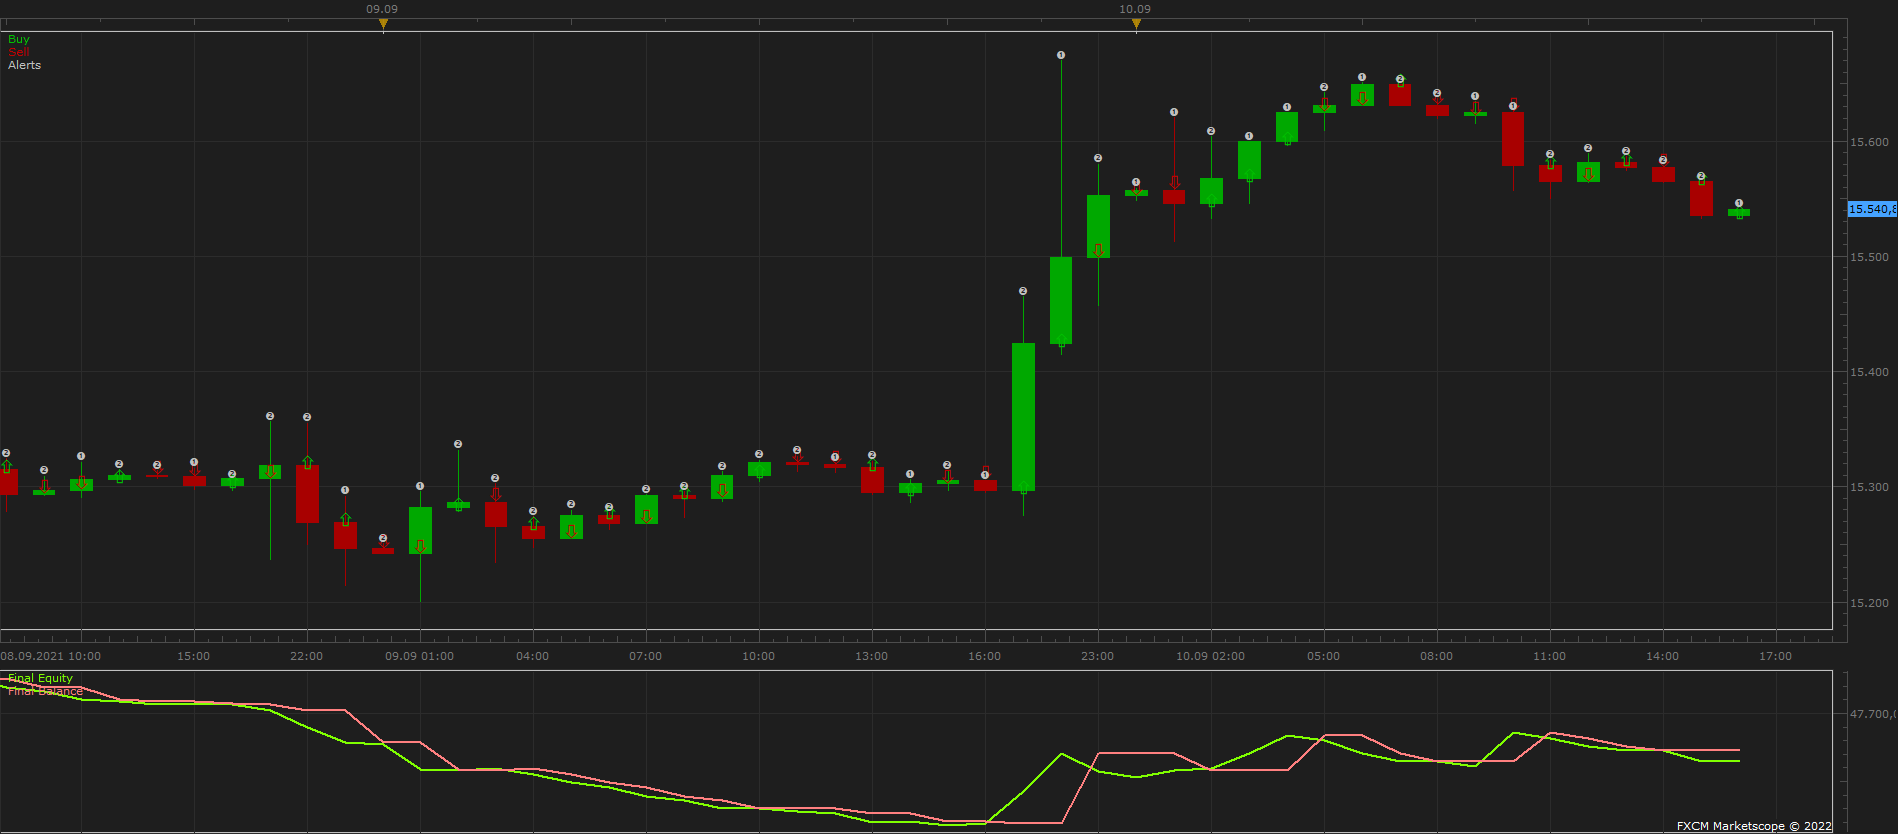Click the 15.300 price axis label

(1869, 487)
